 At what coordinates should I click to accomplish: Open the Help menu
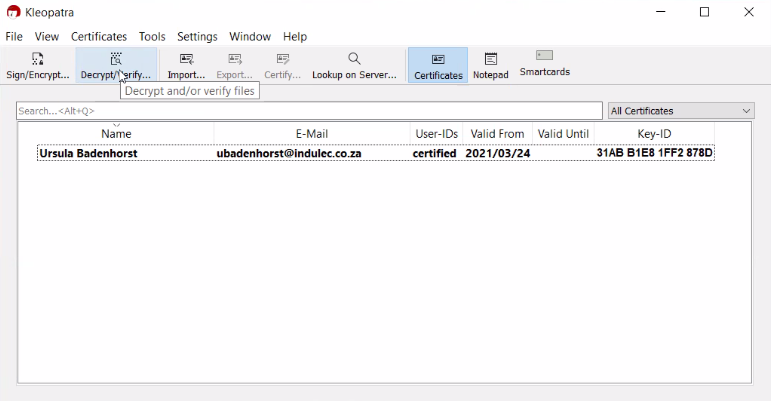click(x=295, y=37)
